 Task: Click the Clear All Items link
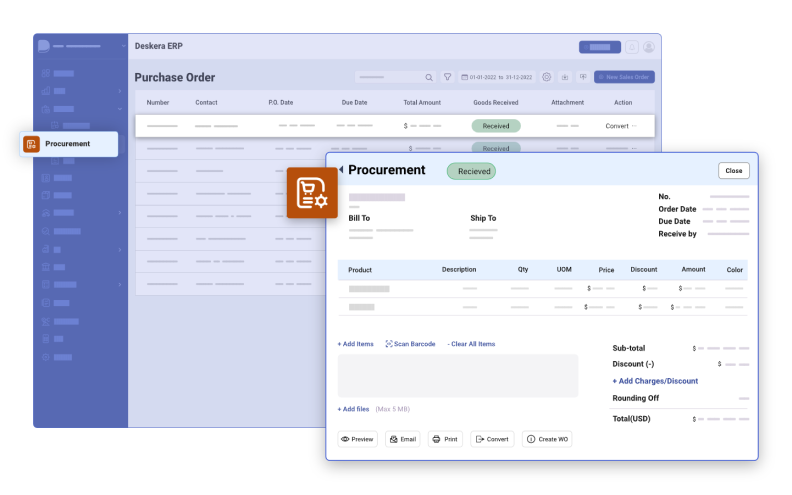coord(471,344)
